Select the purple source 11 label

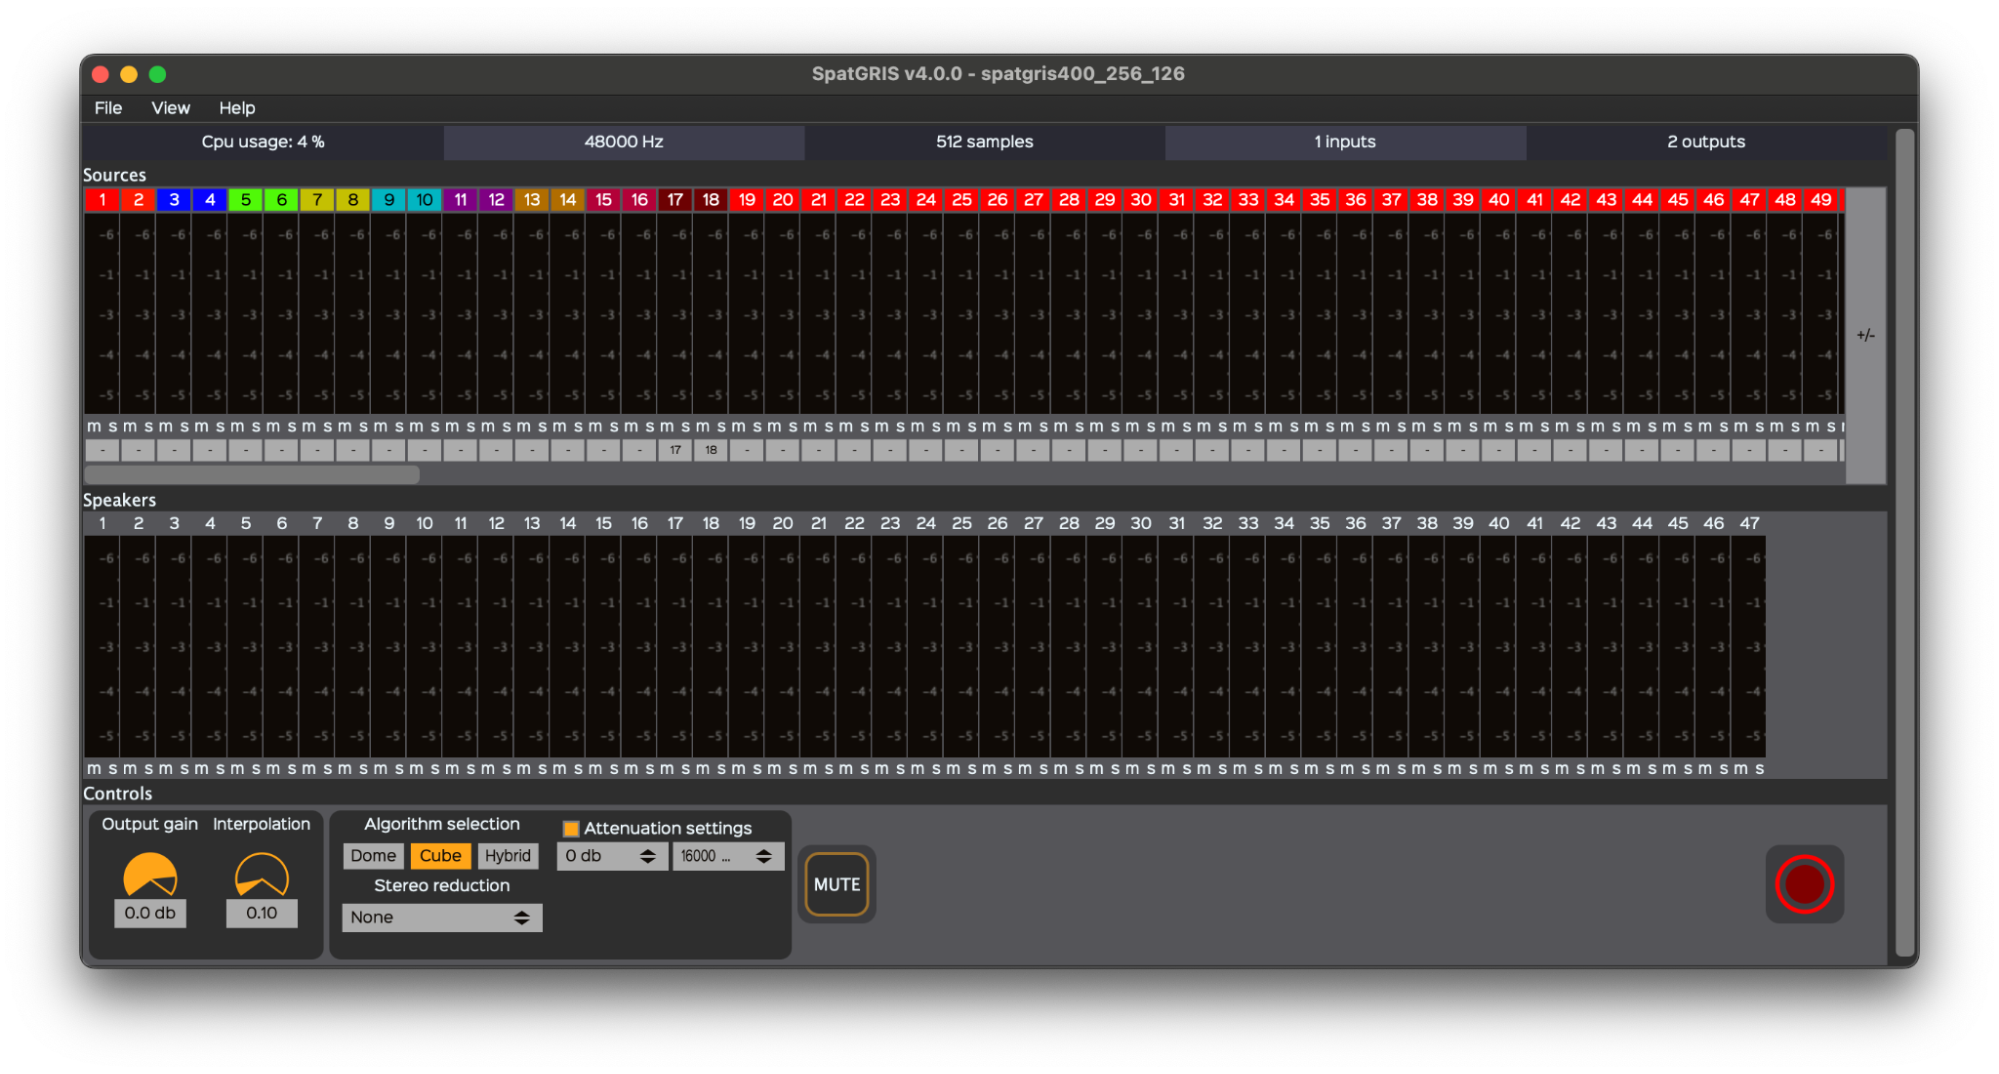point(460,200)
